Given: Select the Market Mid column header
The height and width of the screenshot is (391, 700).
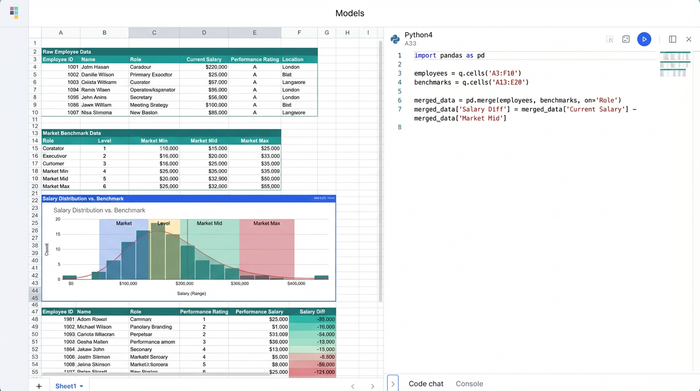Looking at the screenshot, I should pos(204,141).
